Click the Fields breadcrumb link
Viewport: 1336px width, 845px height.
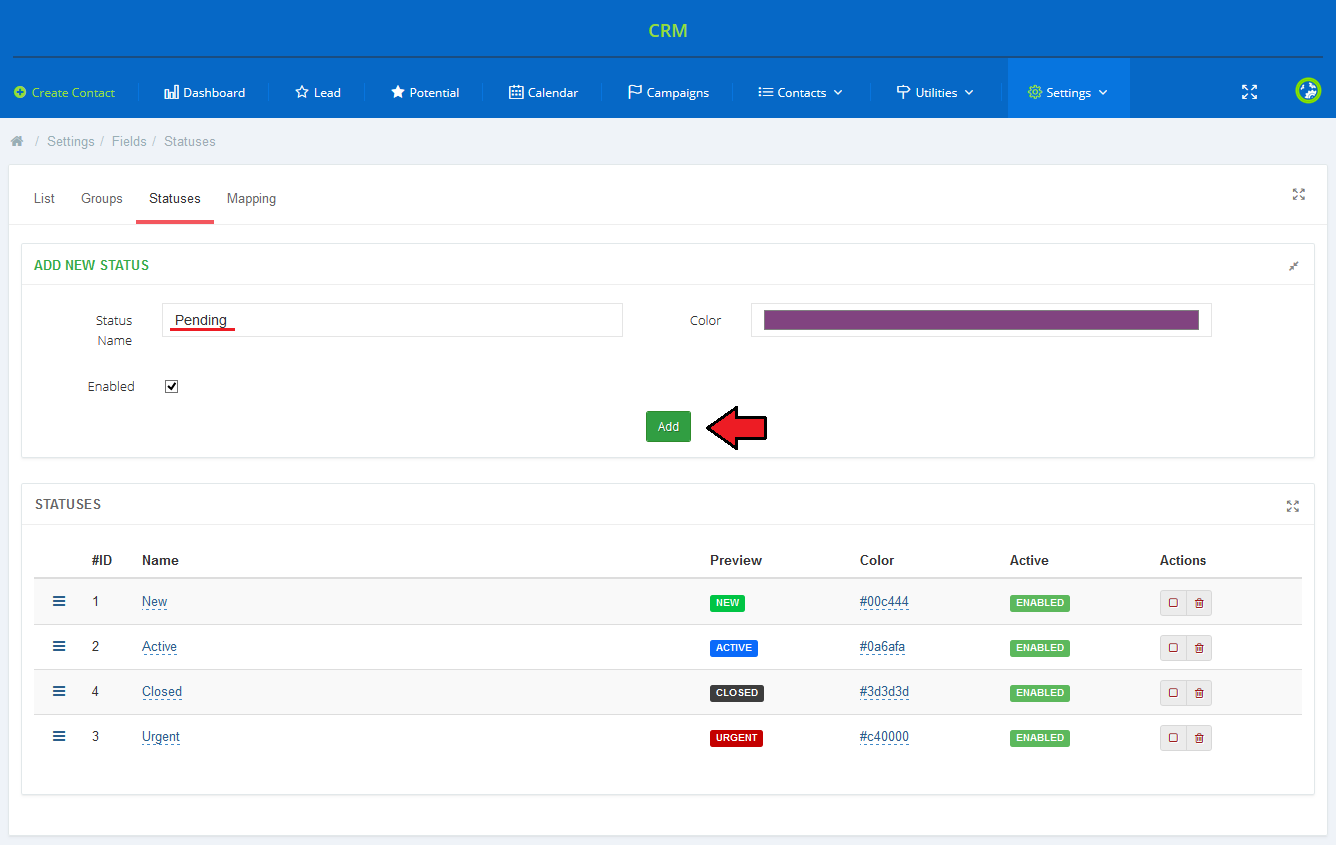point(129,141)
